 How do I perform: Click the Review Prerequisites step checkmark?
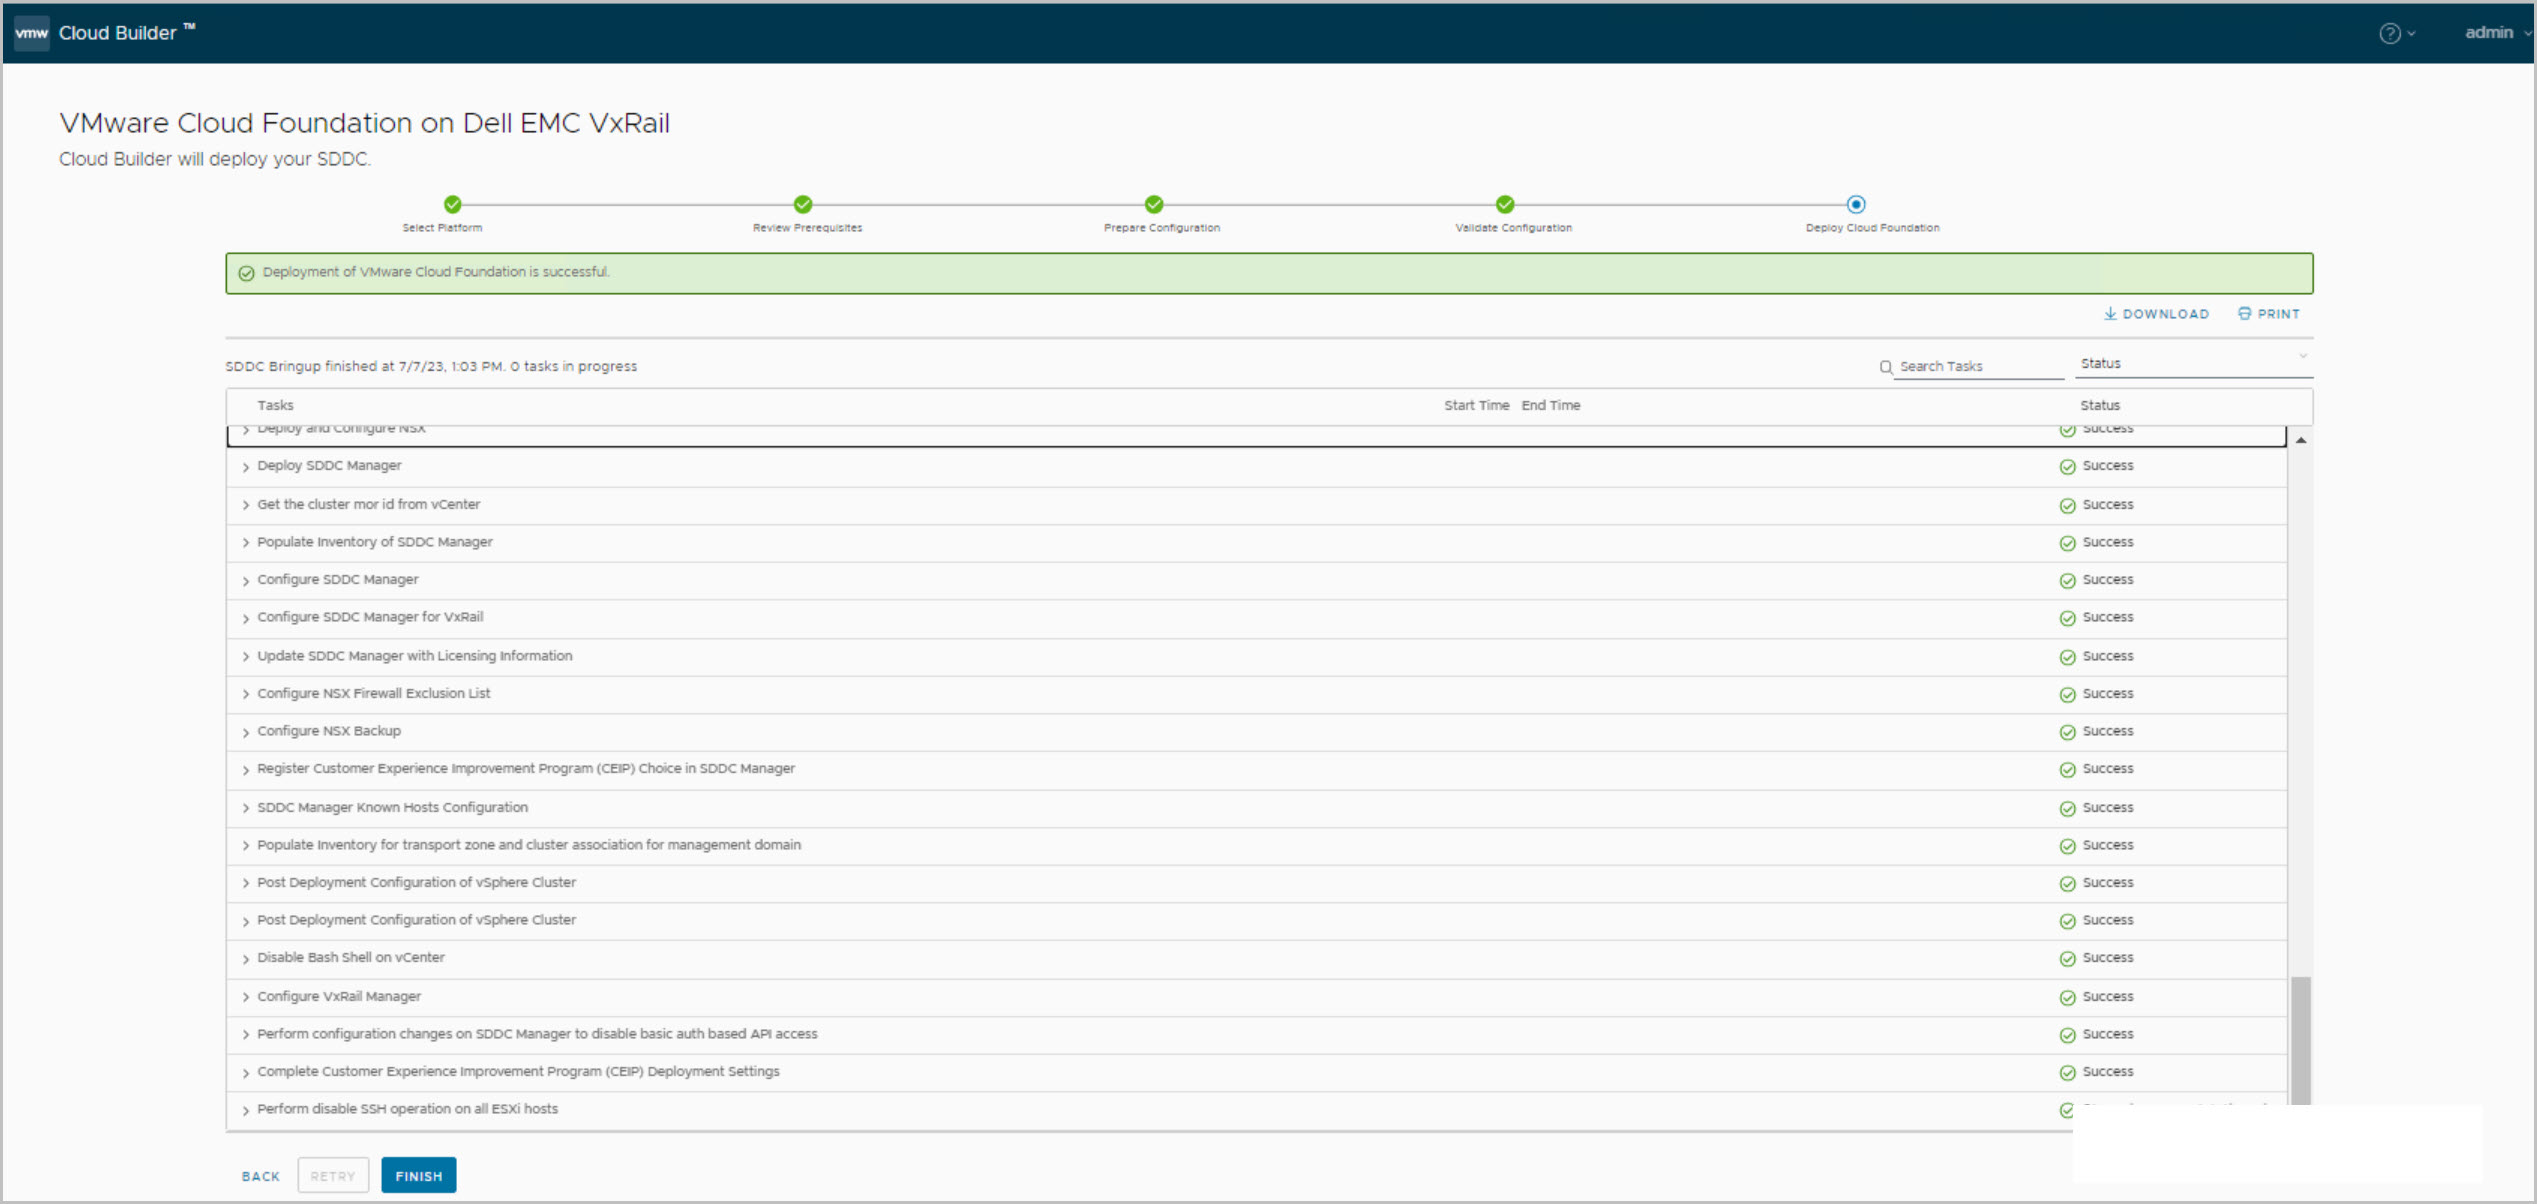[x=803, y=204]
